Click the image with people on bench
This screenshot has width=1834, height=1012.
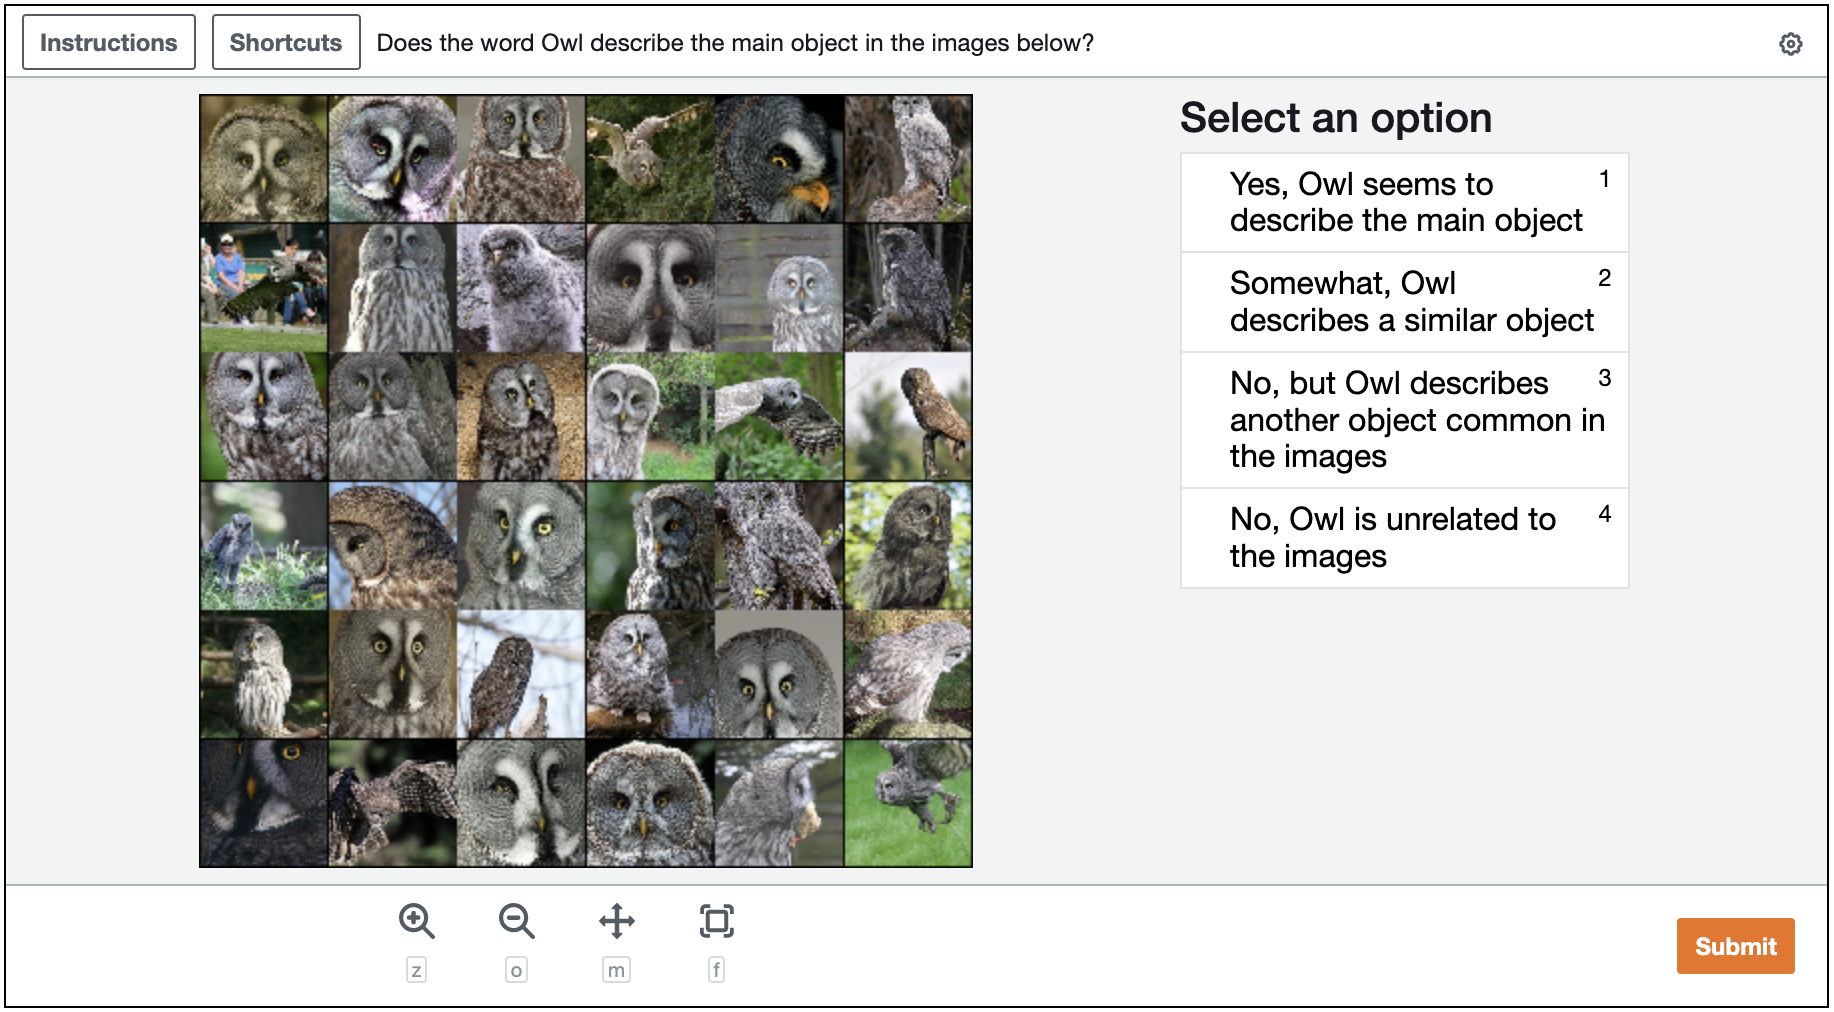264,288
